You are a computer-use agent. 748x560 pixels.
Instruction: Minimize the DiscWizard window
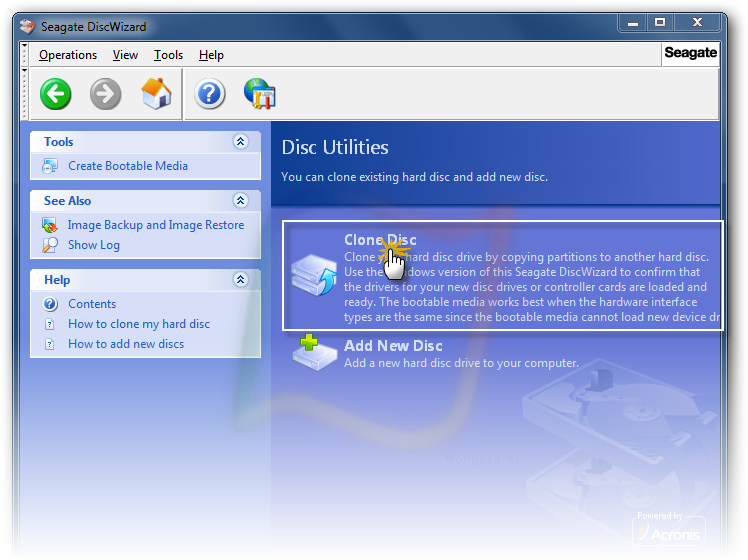point(633,22)
